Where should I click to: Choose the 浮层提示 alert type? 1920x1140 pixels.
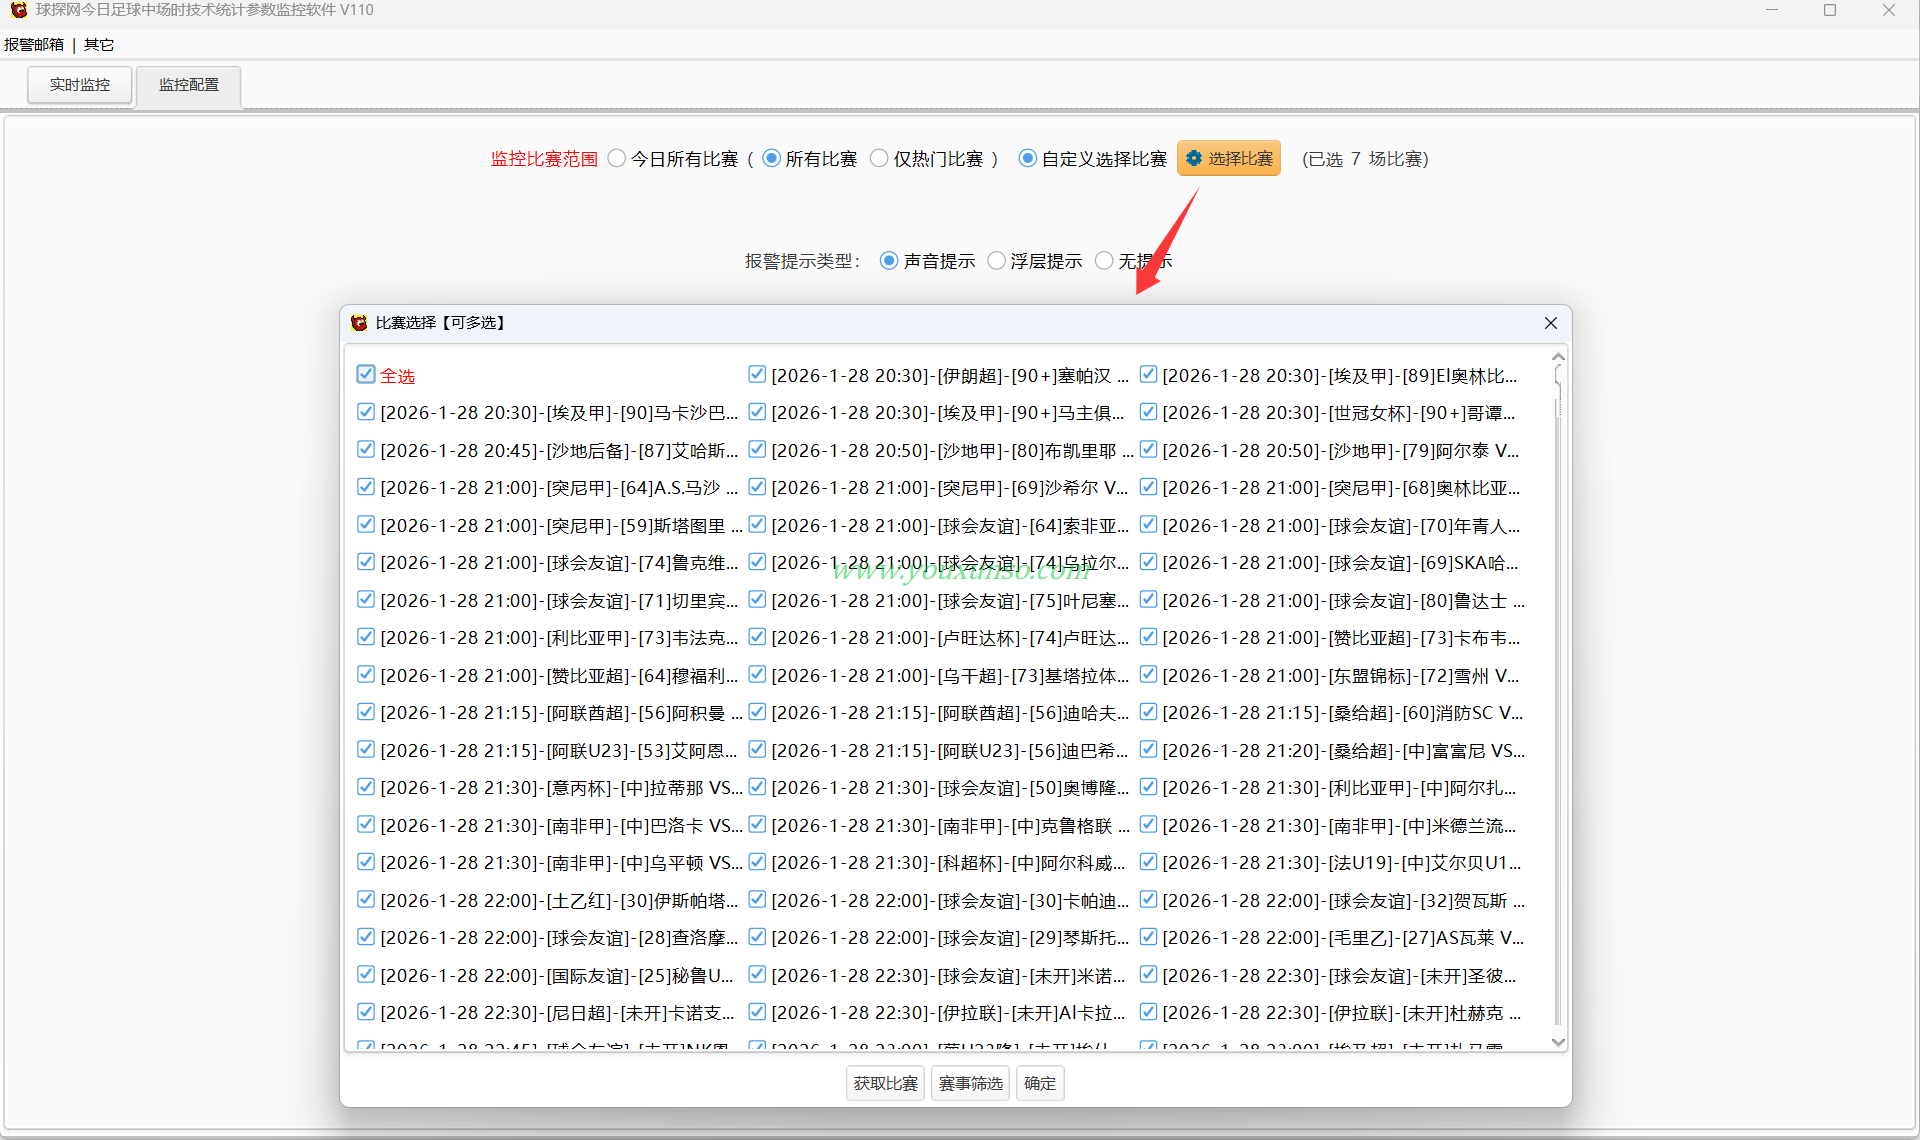pyautogui.click(x=996, y=261)
